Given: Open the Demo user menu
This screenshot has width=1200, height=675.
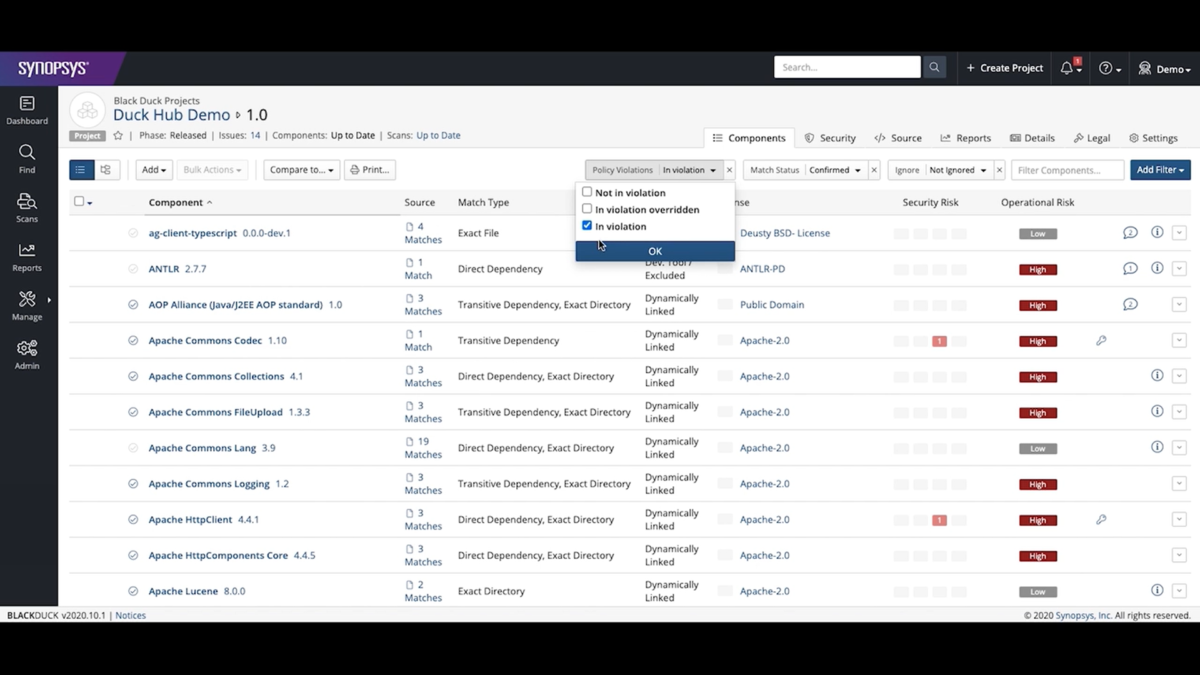Looking at the screenshot, I should pos(1165,68).
